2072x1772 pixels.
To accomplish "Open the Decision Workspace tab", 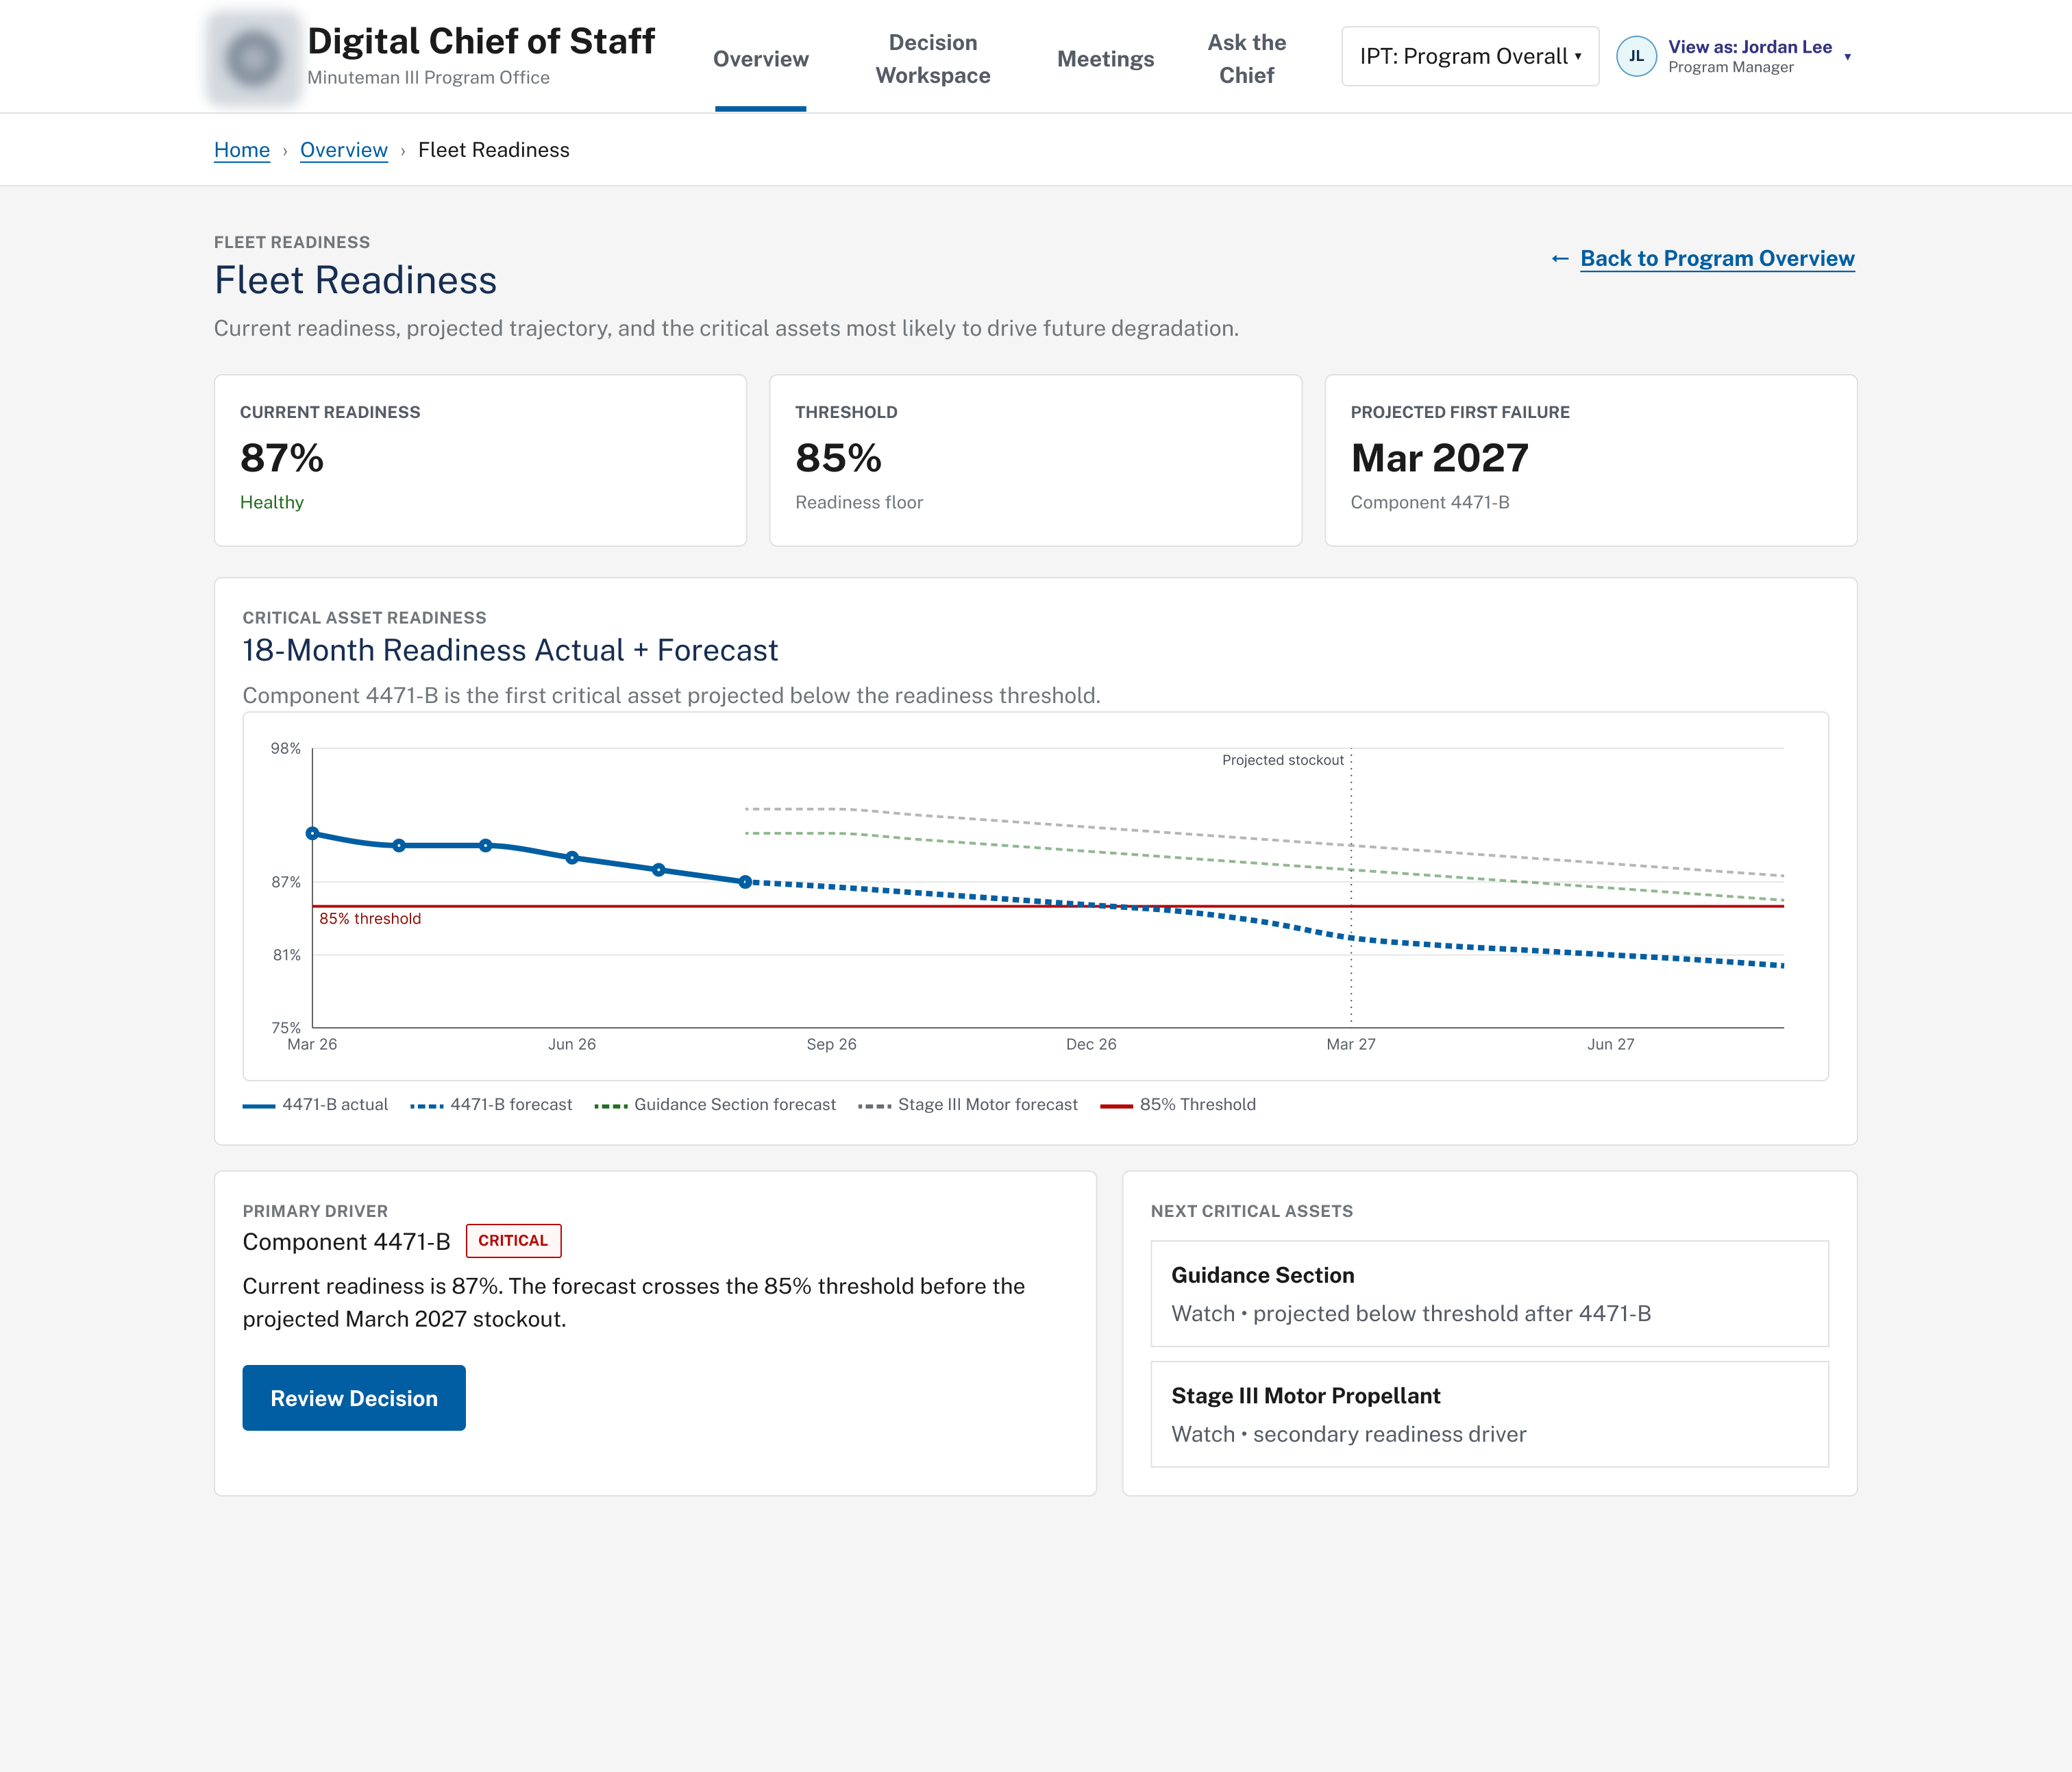I will point(933,59).
